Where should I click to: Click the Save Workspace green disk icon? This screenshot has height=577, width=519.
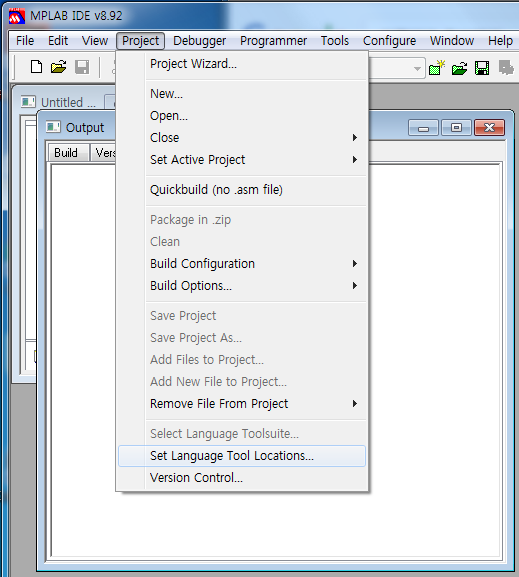tap(482, 68)
